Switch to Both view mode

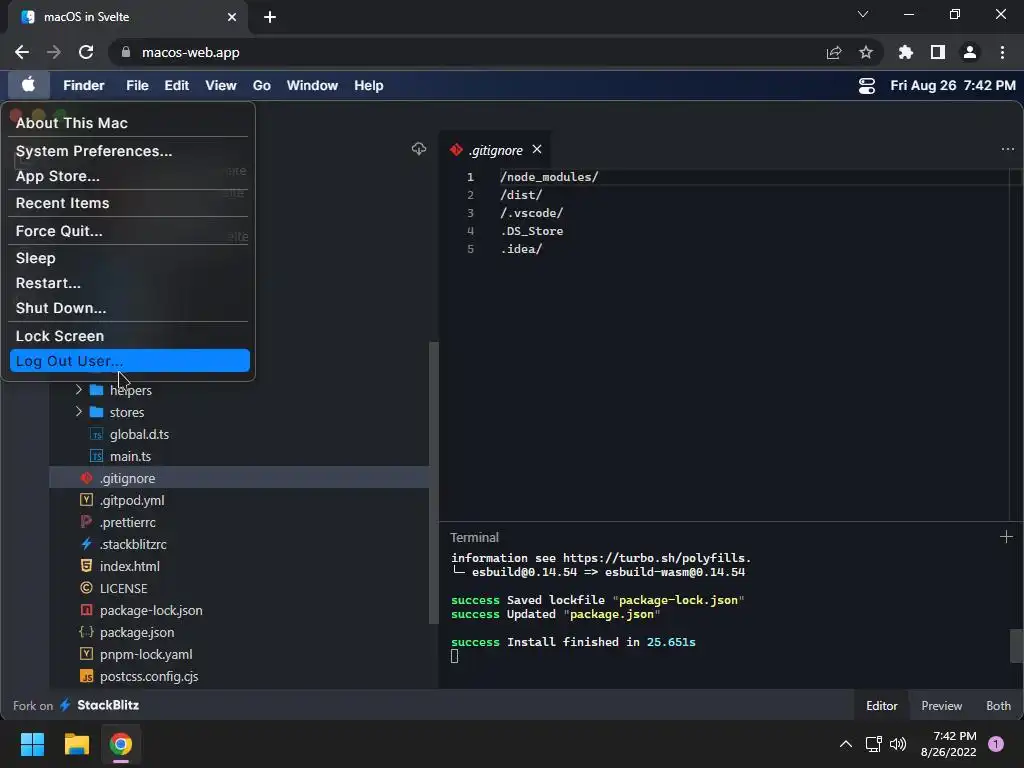998,705
